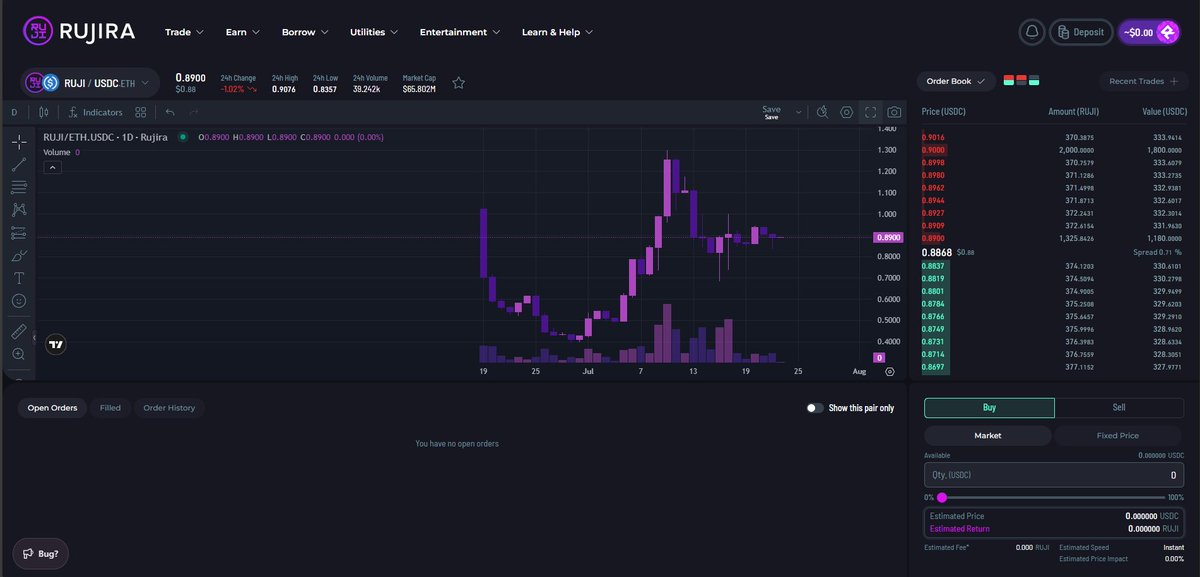The image size is (1200, 577).
Task: Click the TradingView logo on chart
Action: (56, 344)
